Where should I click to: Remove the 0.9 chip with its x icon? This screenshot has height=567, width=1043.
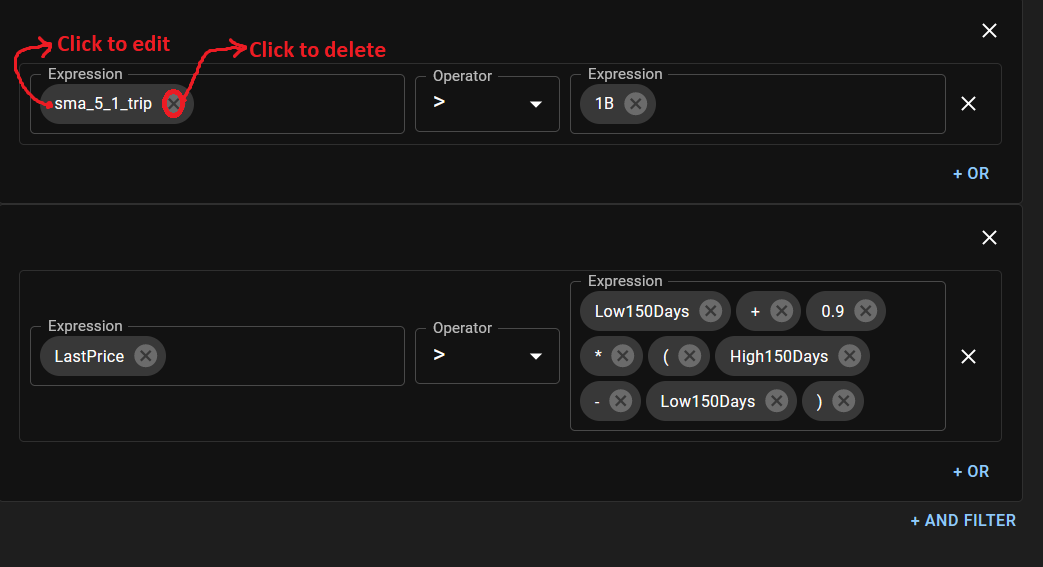[865, 311]
